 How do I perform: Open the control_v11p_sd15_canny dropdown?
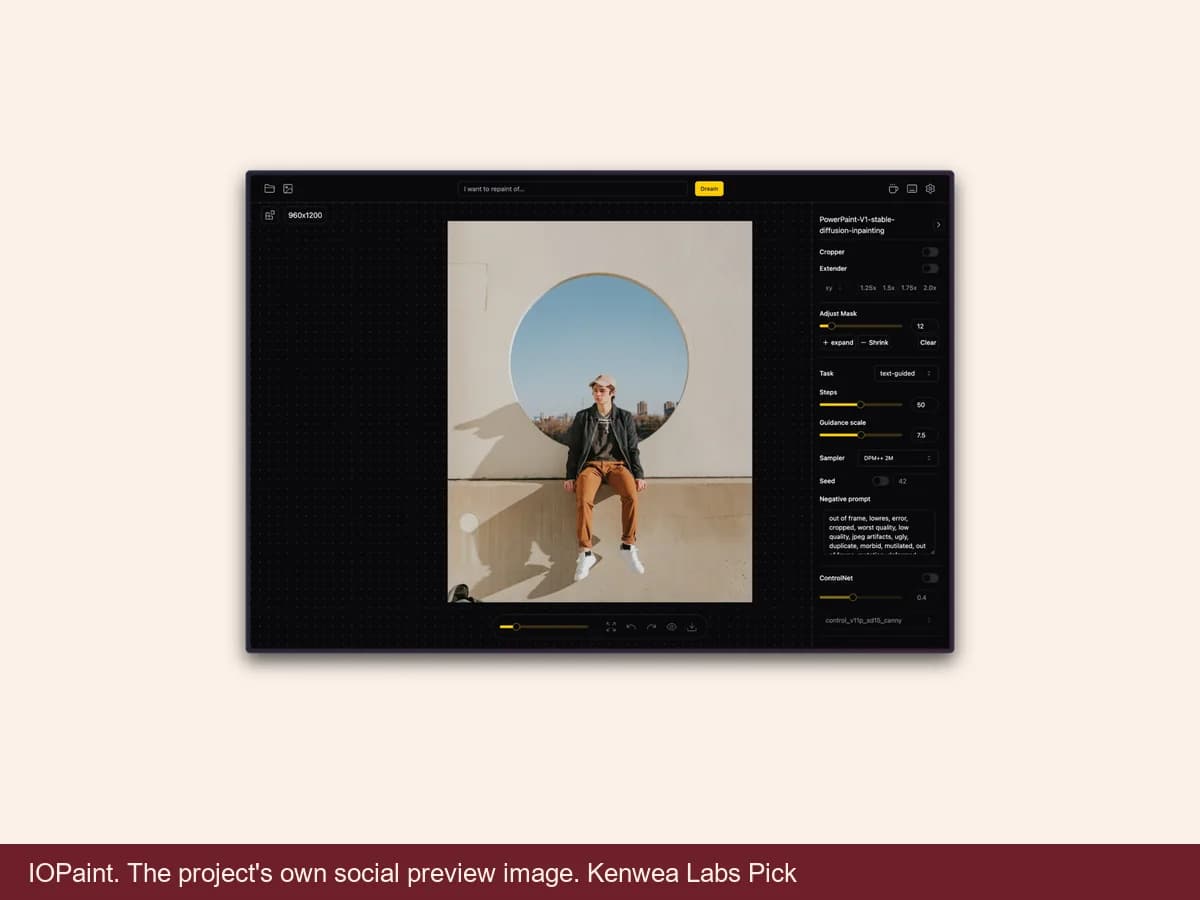coord(879,620)
